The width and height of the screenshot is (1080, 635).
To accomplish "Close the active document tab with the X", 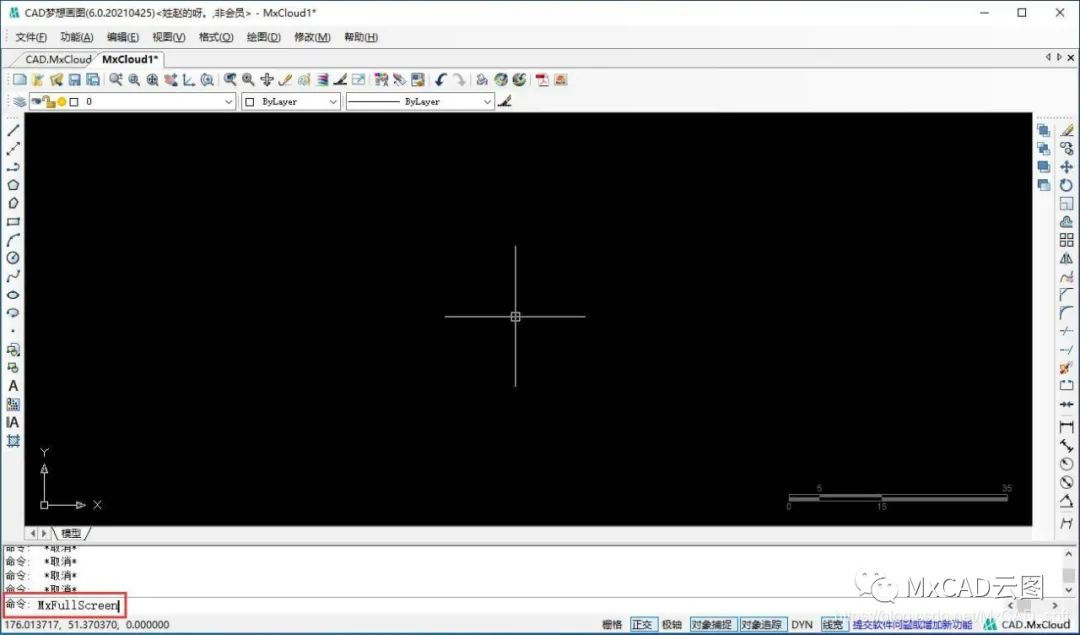I will click(x=1071, y=58).
